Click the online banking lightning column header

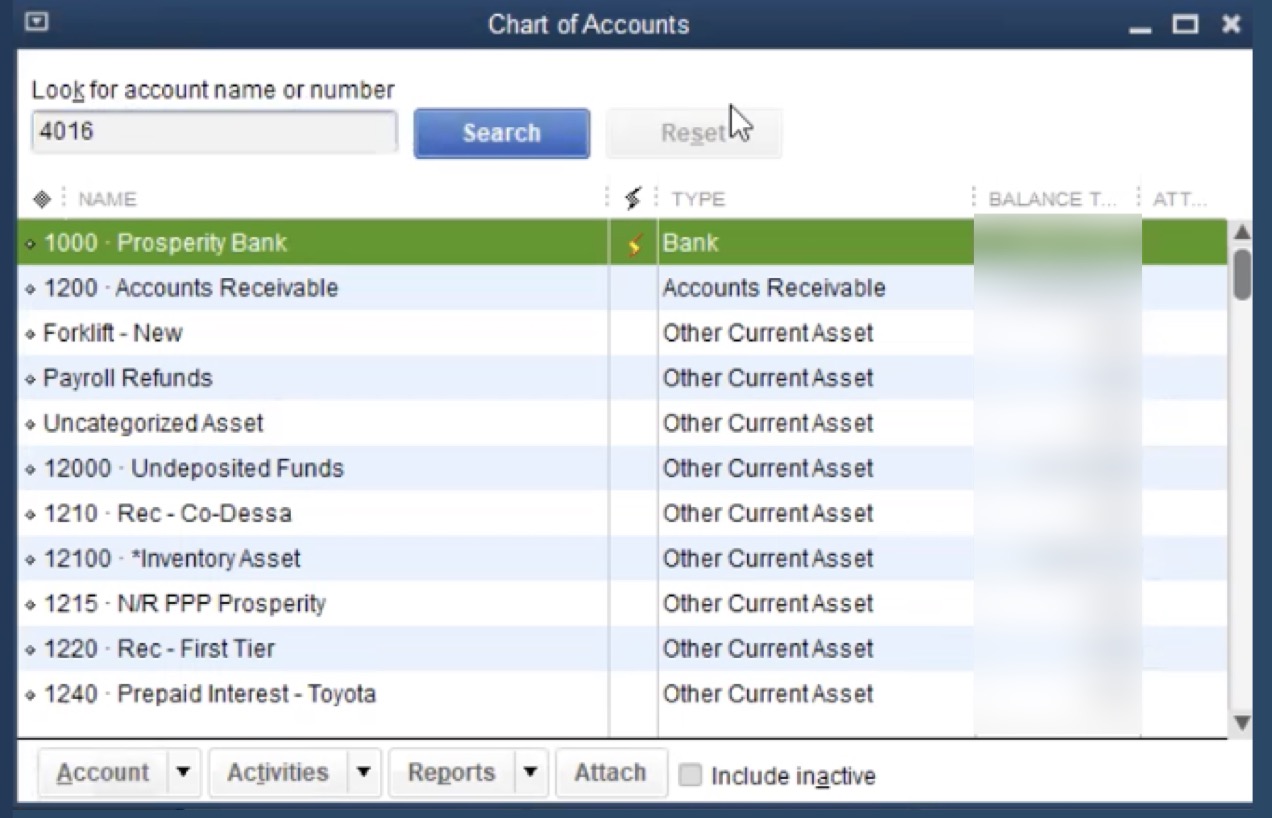632,199
